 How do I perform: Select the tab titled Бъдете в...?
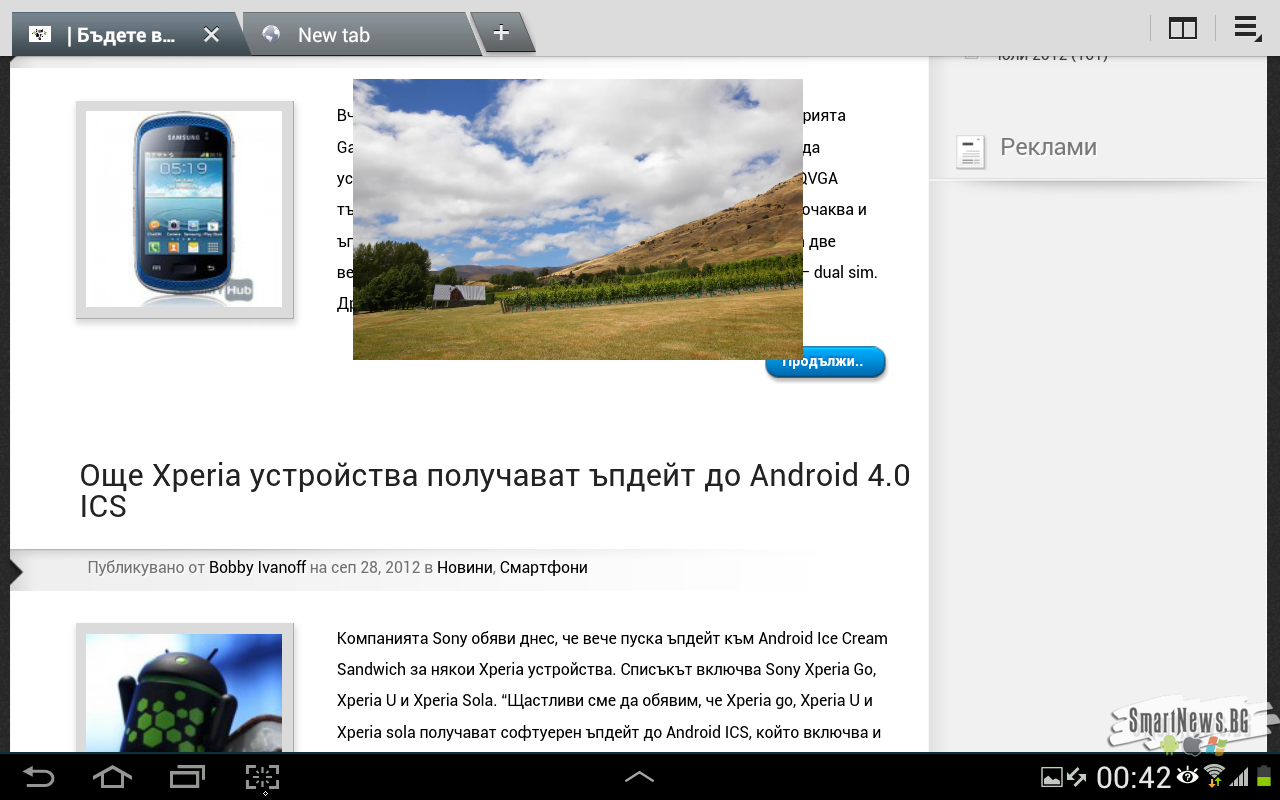tap(120, 35)
